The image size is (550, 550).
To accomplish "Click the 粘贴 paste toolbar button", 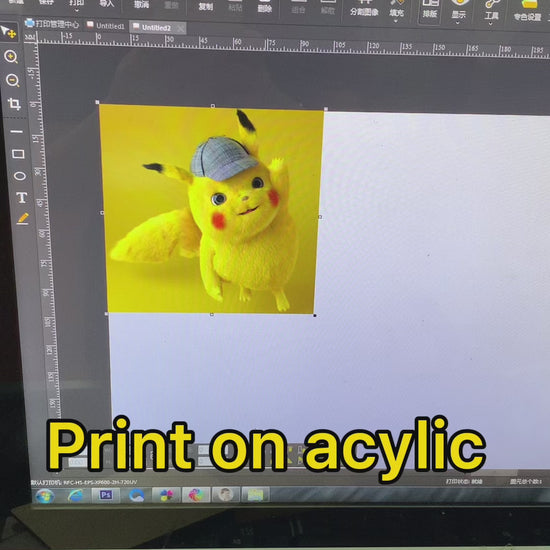I will click(x=235, y=7).
